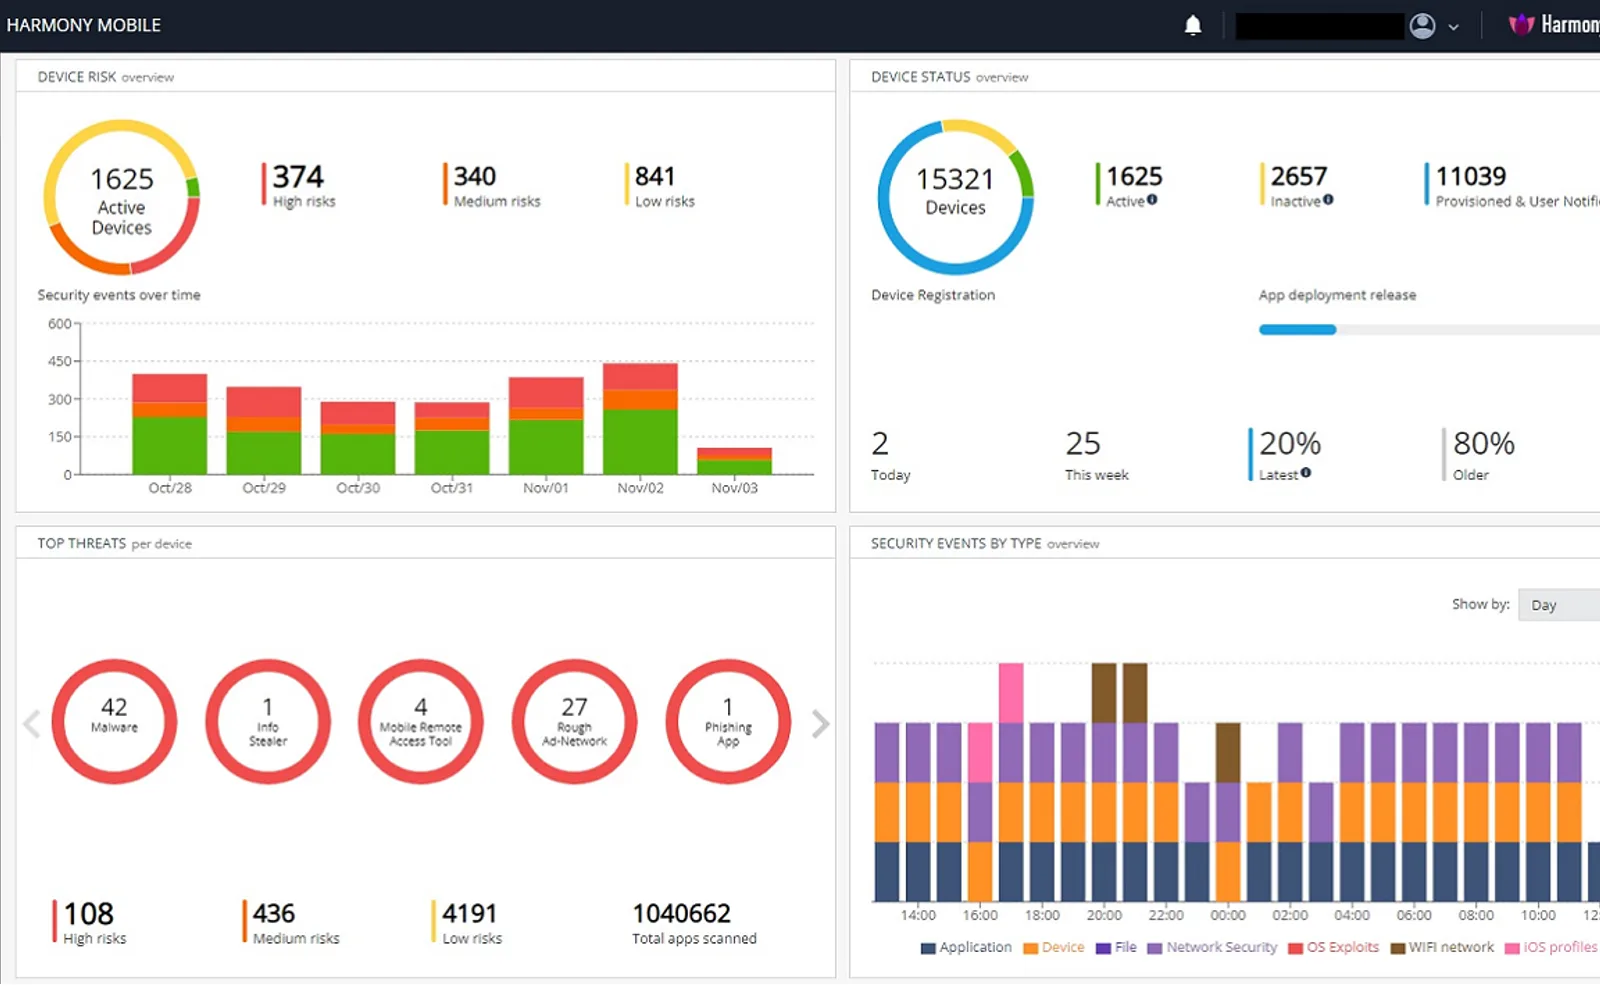The image size is (1600, 1000).
Task: Select the Rough Ad-Network threat circle
Action: pos(574,721)
